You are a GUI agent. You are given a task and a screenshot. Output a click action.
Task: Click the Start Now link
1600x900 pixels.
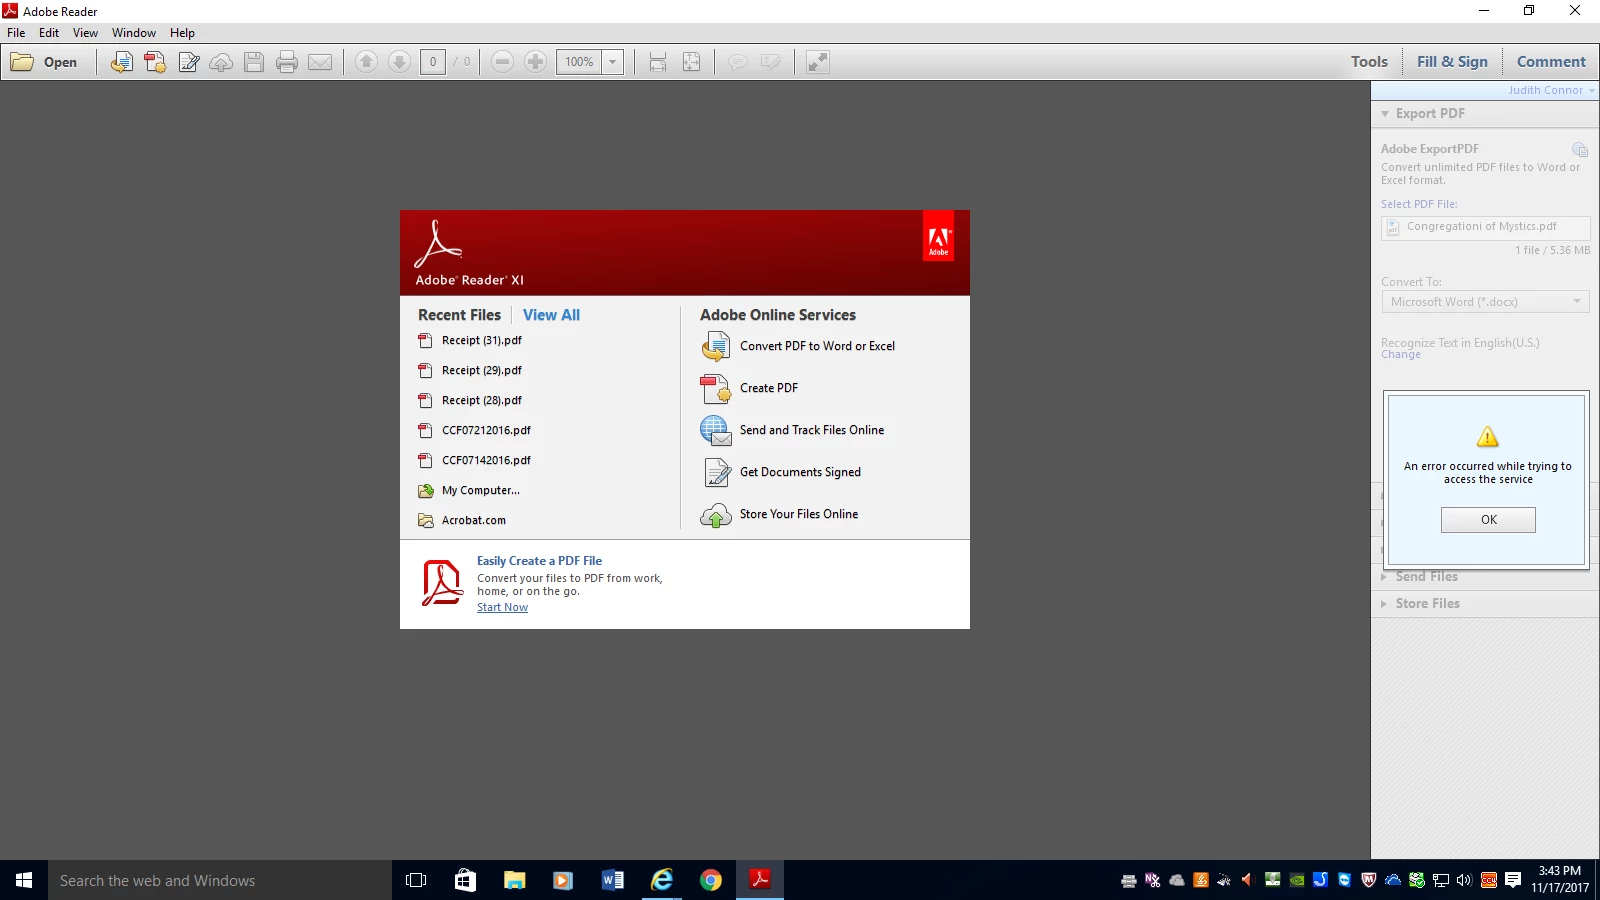click(502, 608)
